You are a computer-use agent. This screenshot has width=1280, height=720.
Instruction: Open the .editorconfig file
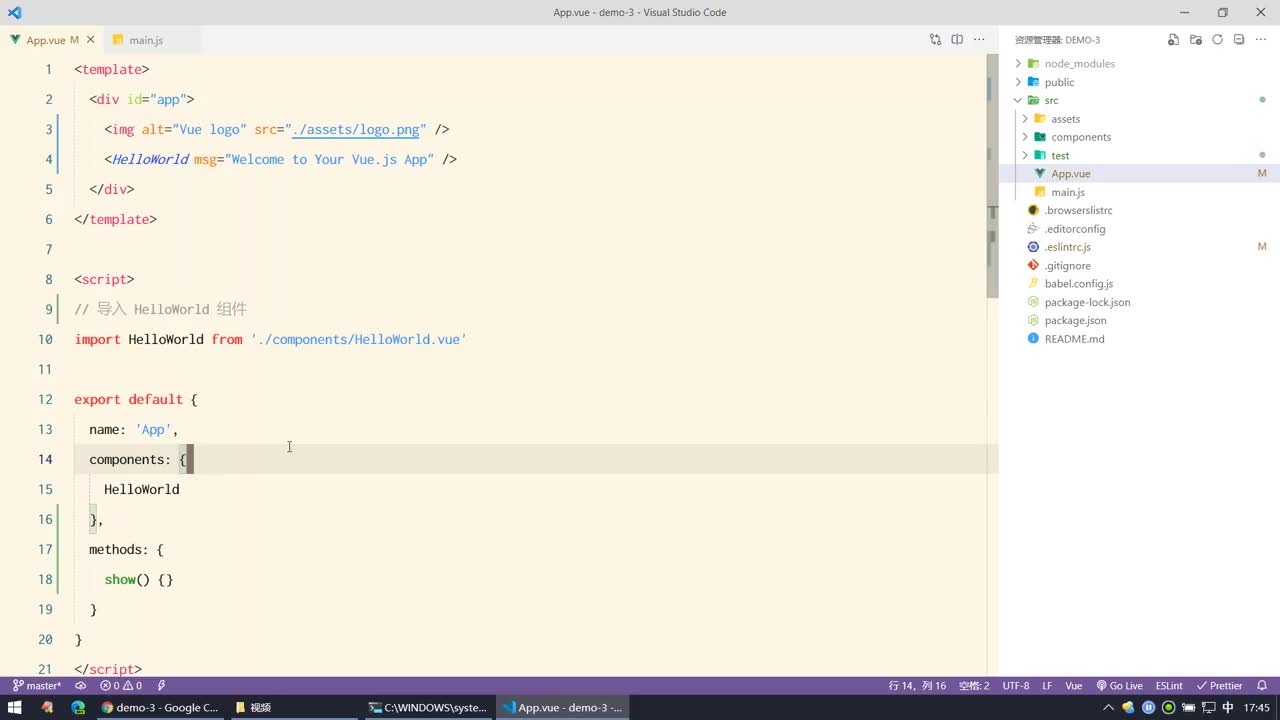click(1074, 229)
